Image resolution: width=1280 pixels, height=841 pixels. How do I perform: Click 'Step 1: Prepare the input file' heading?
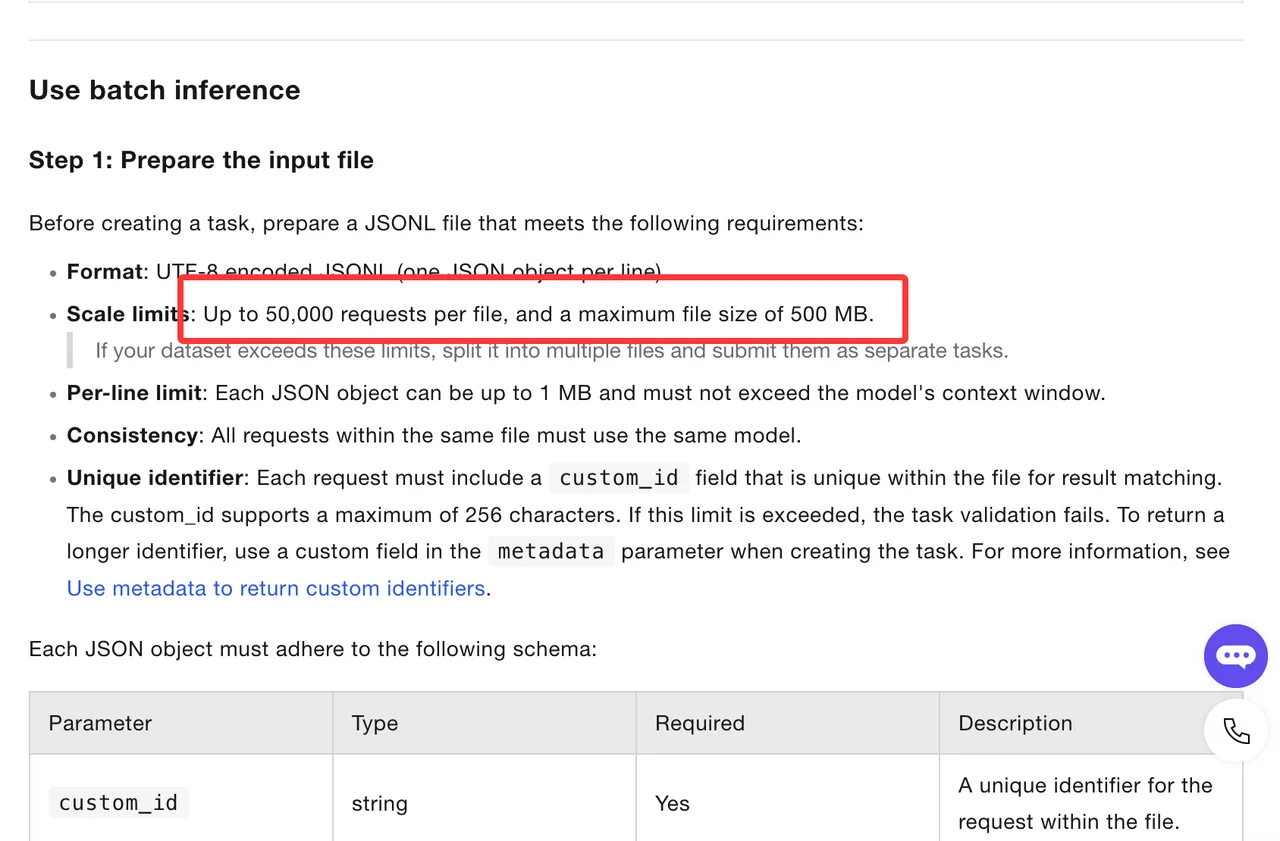[201, 160]
